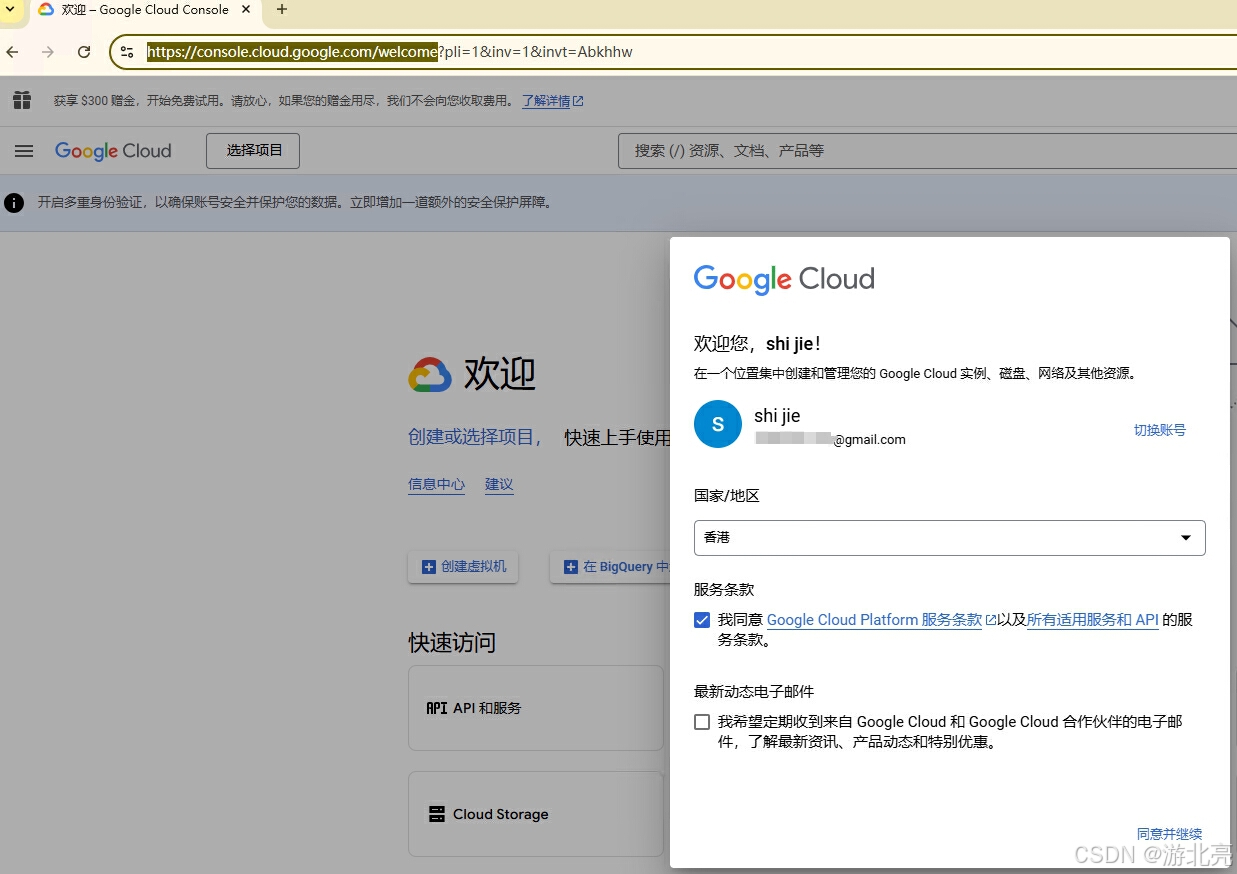Close the Google Cloud Console tab

pos(246,9)
